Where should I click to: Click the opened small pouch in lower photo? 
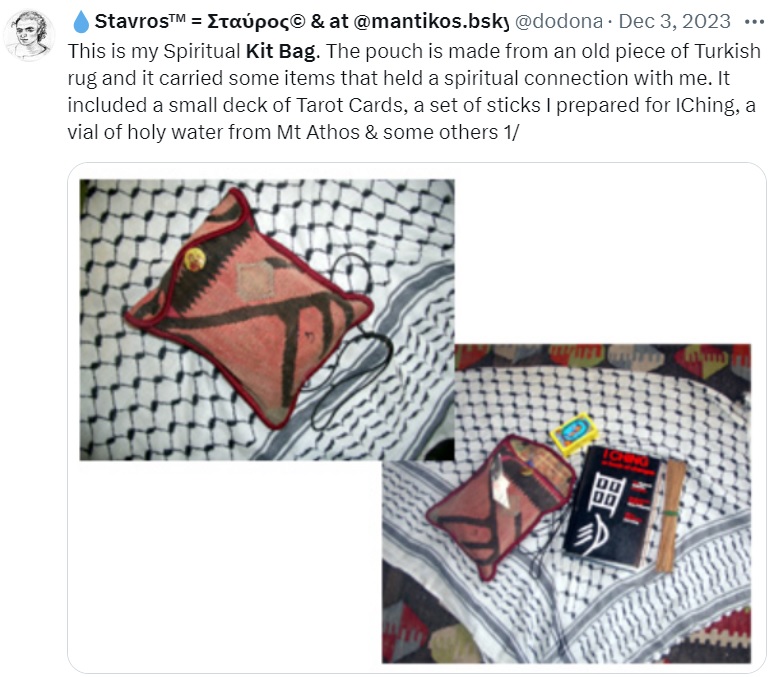coord(501,505)
